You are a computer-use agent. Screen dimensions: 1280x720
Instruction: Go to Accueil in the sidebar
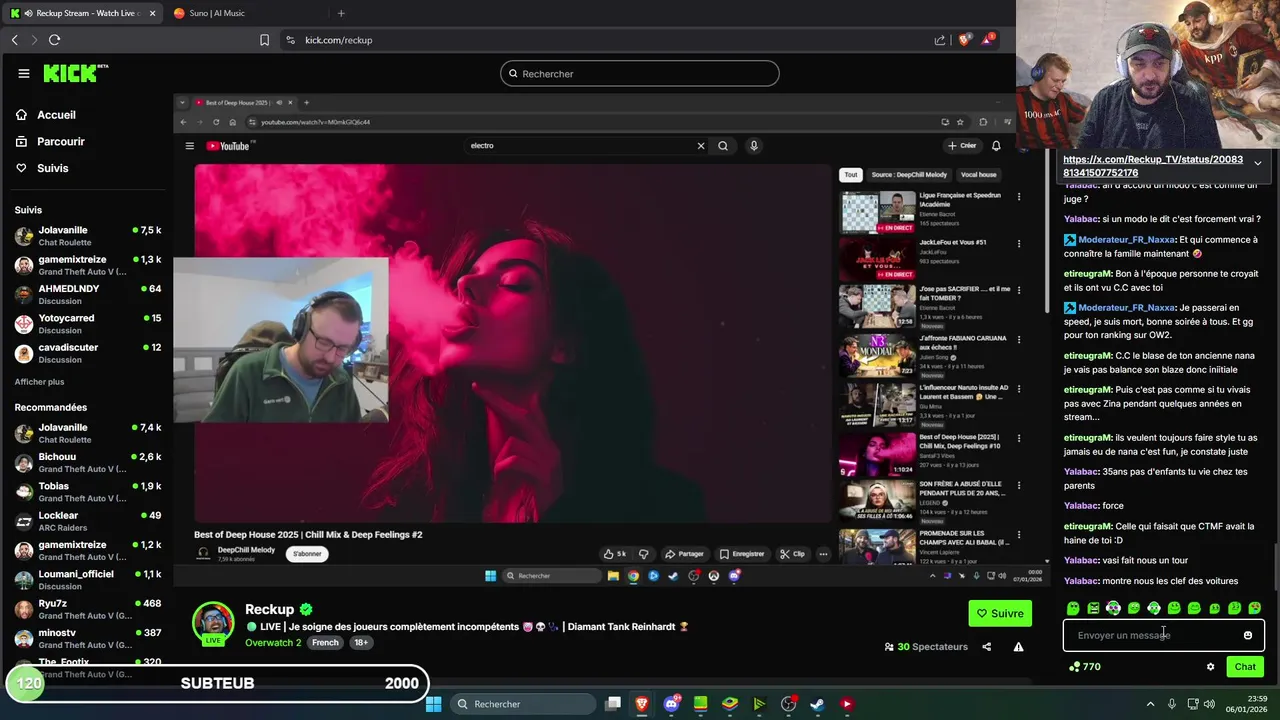(45, 115)
